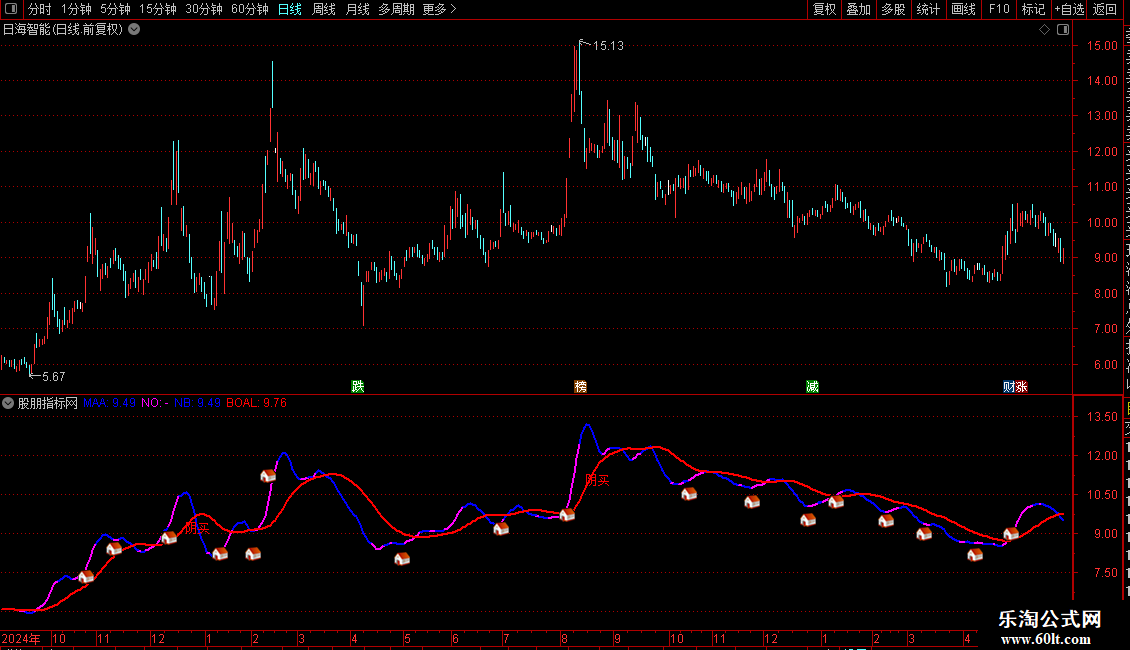Switch to 月线 monthly chart
Image resolution: width=1130 pixels, height=650 pixels.
[x=357, y=9]
